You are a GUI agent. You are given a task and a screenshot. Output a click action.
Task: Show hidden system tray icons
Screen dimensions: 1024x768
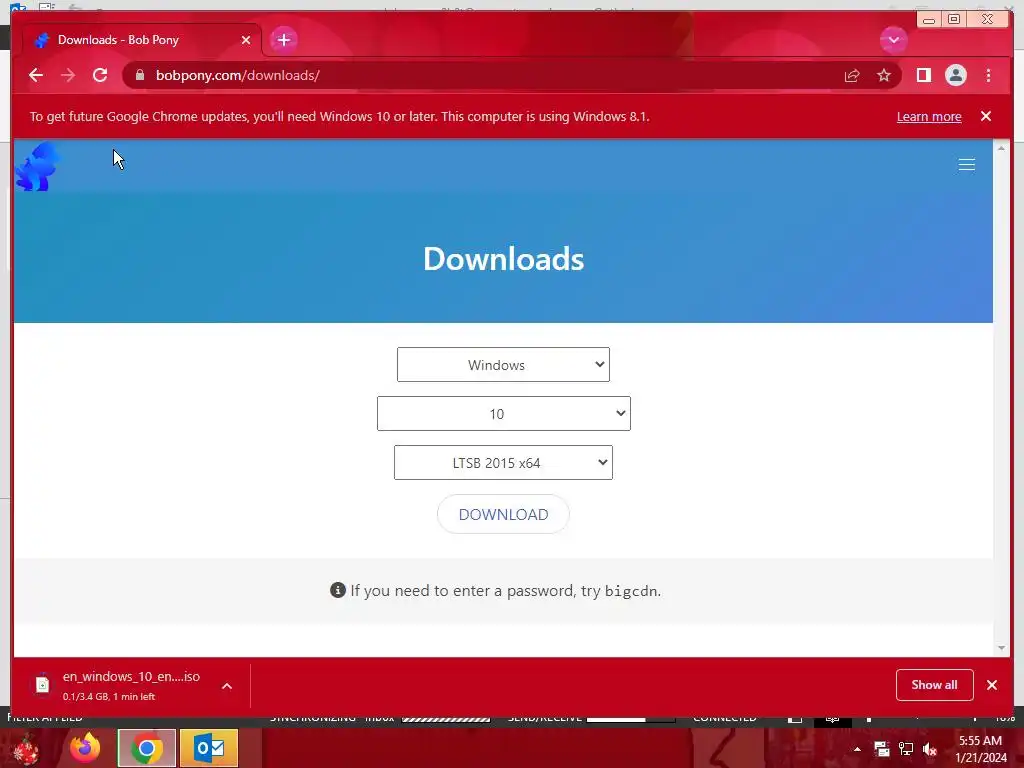[x=857, y=749]
